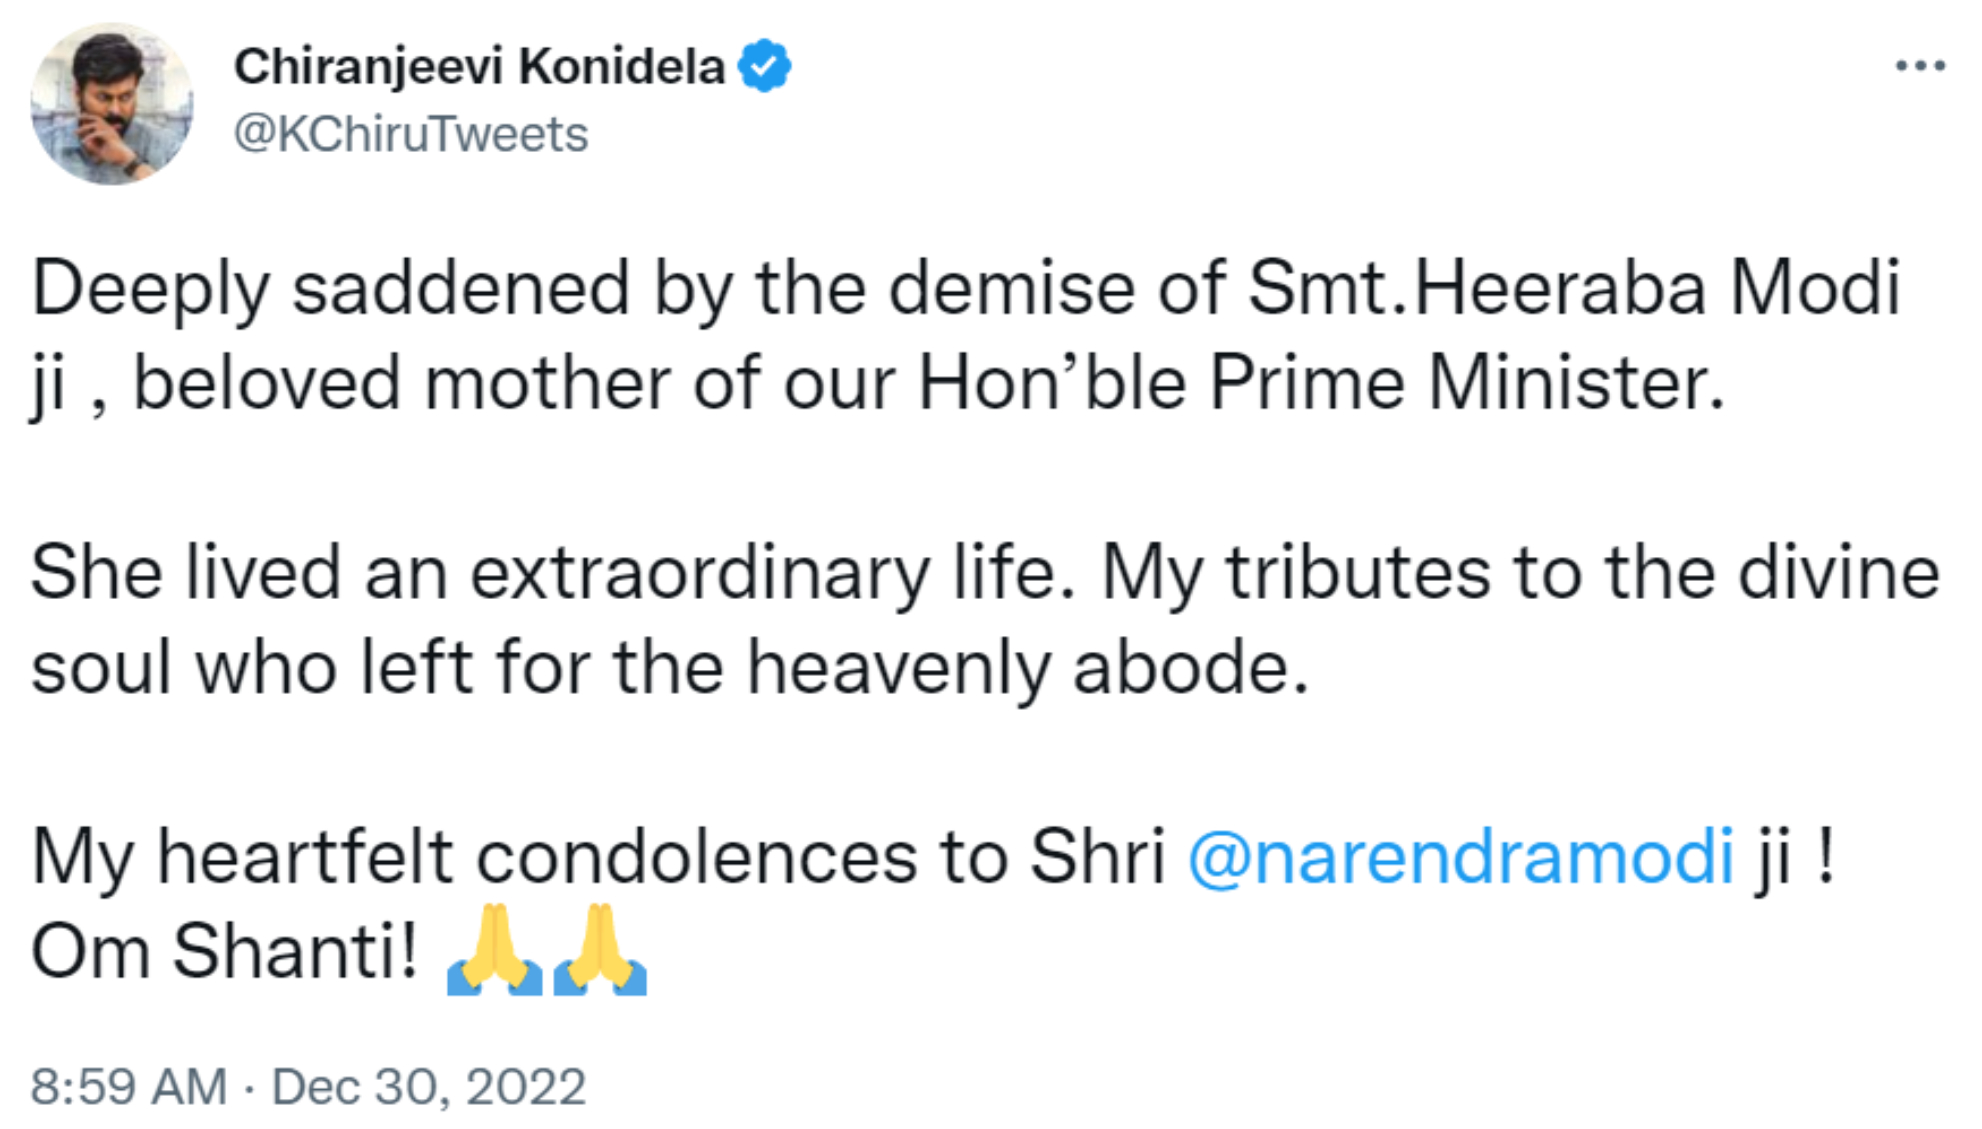
Task: Open the @KChiruTweets handle
Action: pyautogui.click(x=410, y=134)
